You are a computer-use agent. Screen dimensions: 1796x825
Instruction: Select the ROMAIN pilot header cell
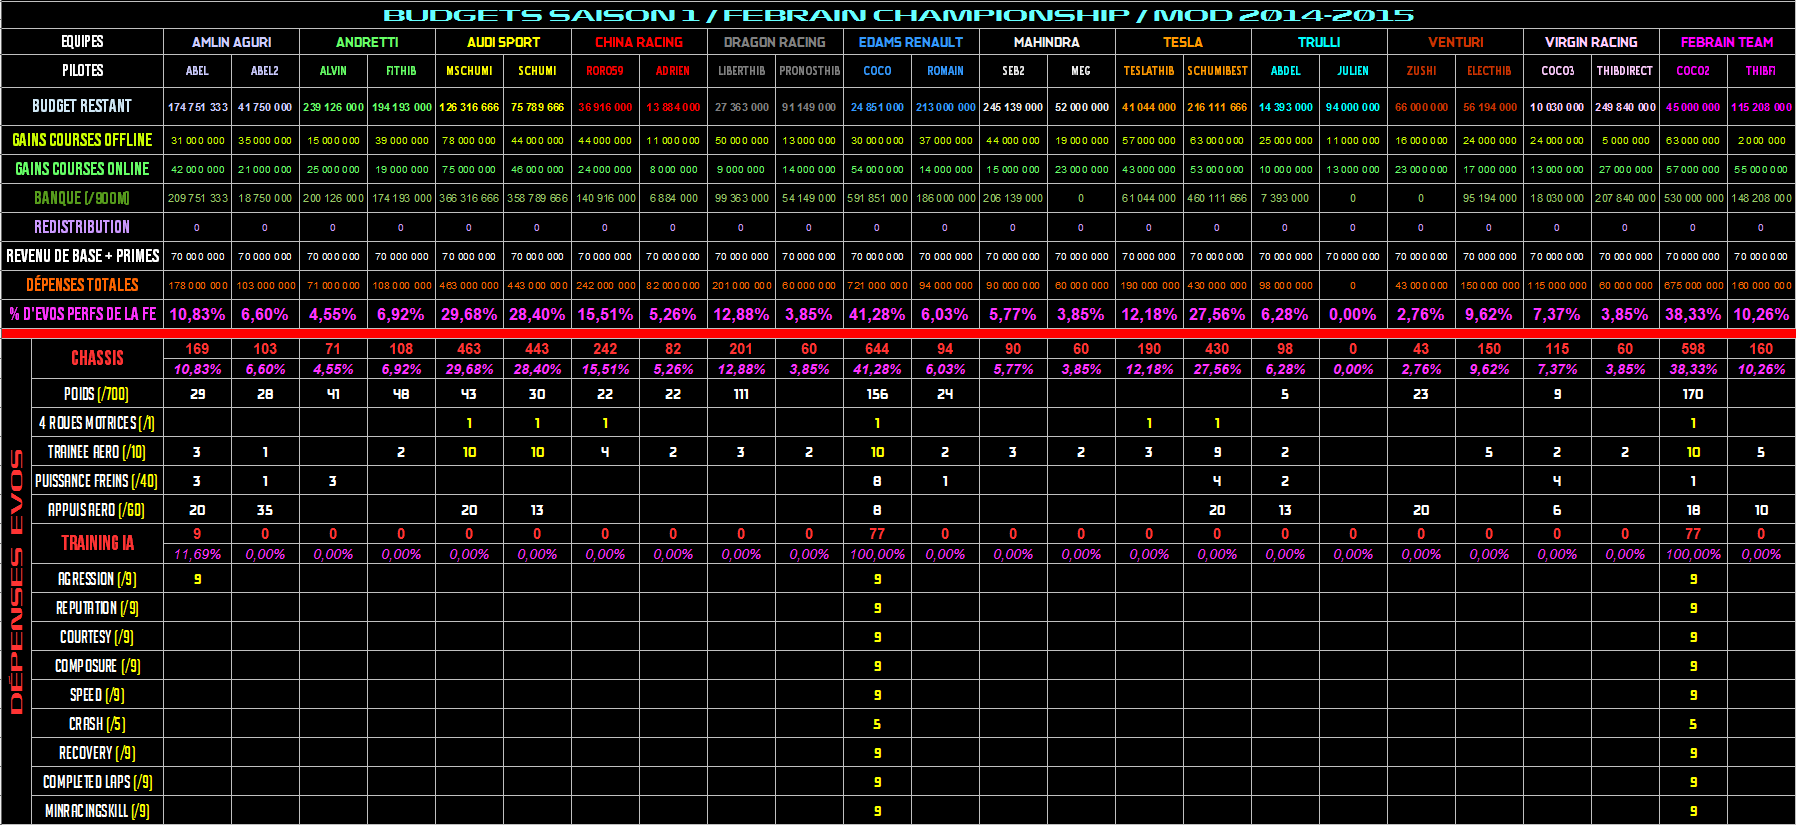click(x=945, y=71)
